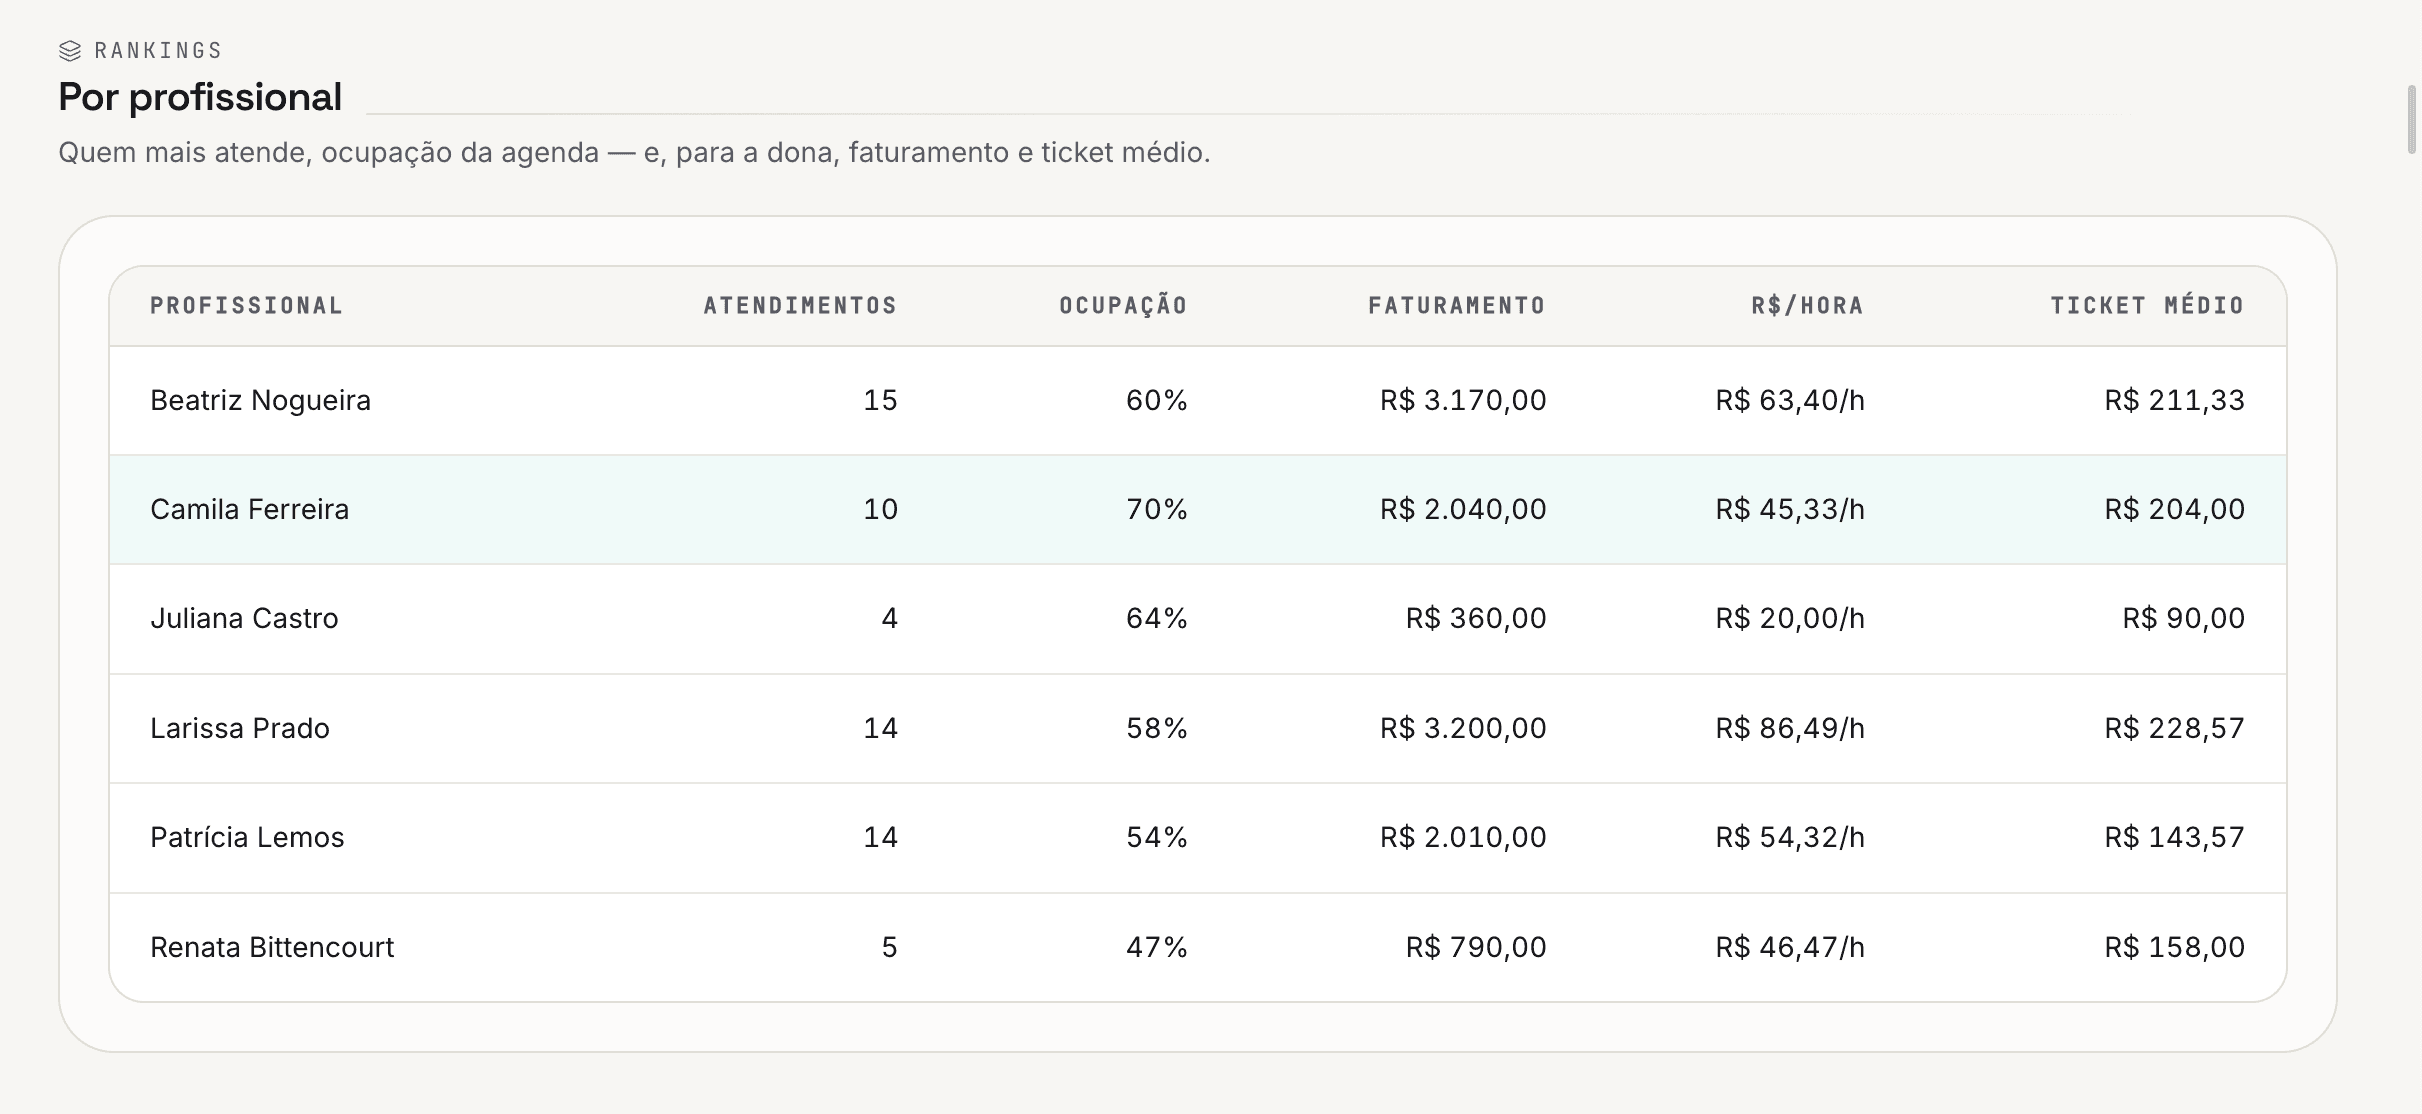2422x1114 pixels.
Task: Click the FATURAMENTO column header
Action: coord(1457,306)
